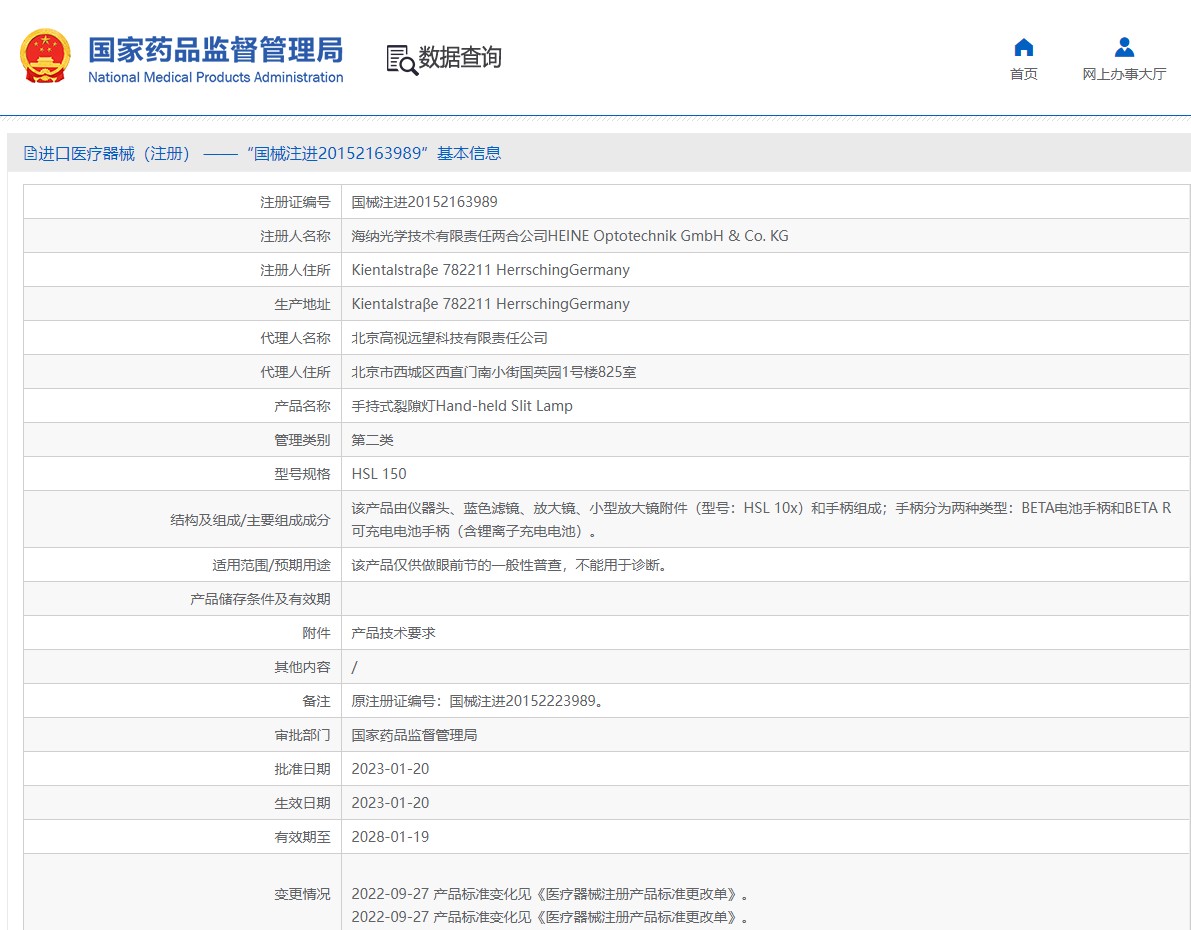Select the 备注 label
Viewport: 1191px width, 930px height.
point(317,701)
